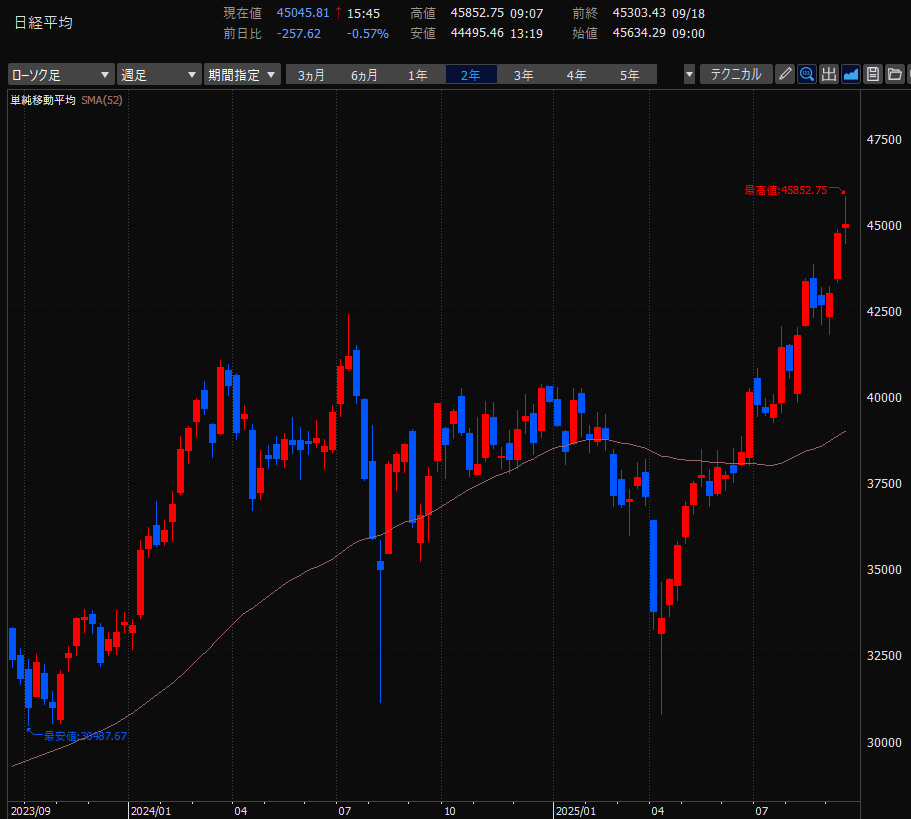The image size is (911, 819).
Task: Click the low value 44495.46
Action: click(x=477, y=33)
